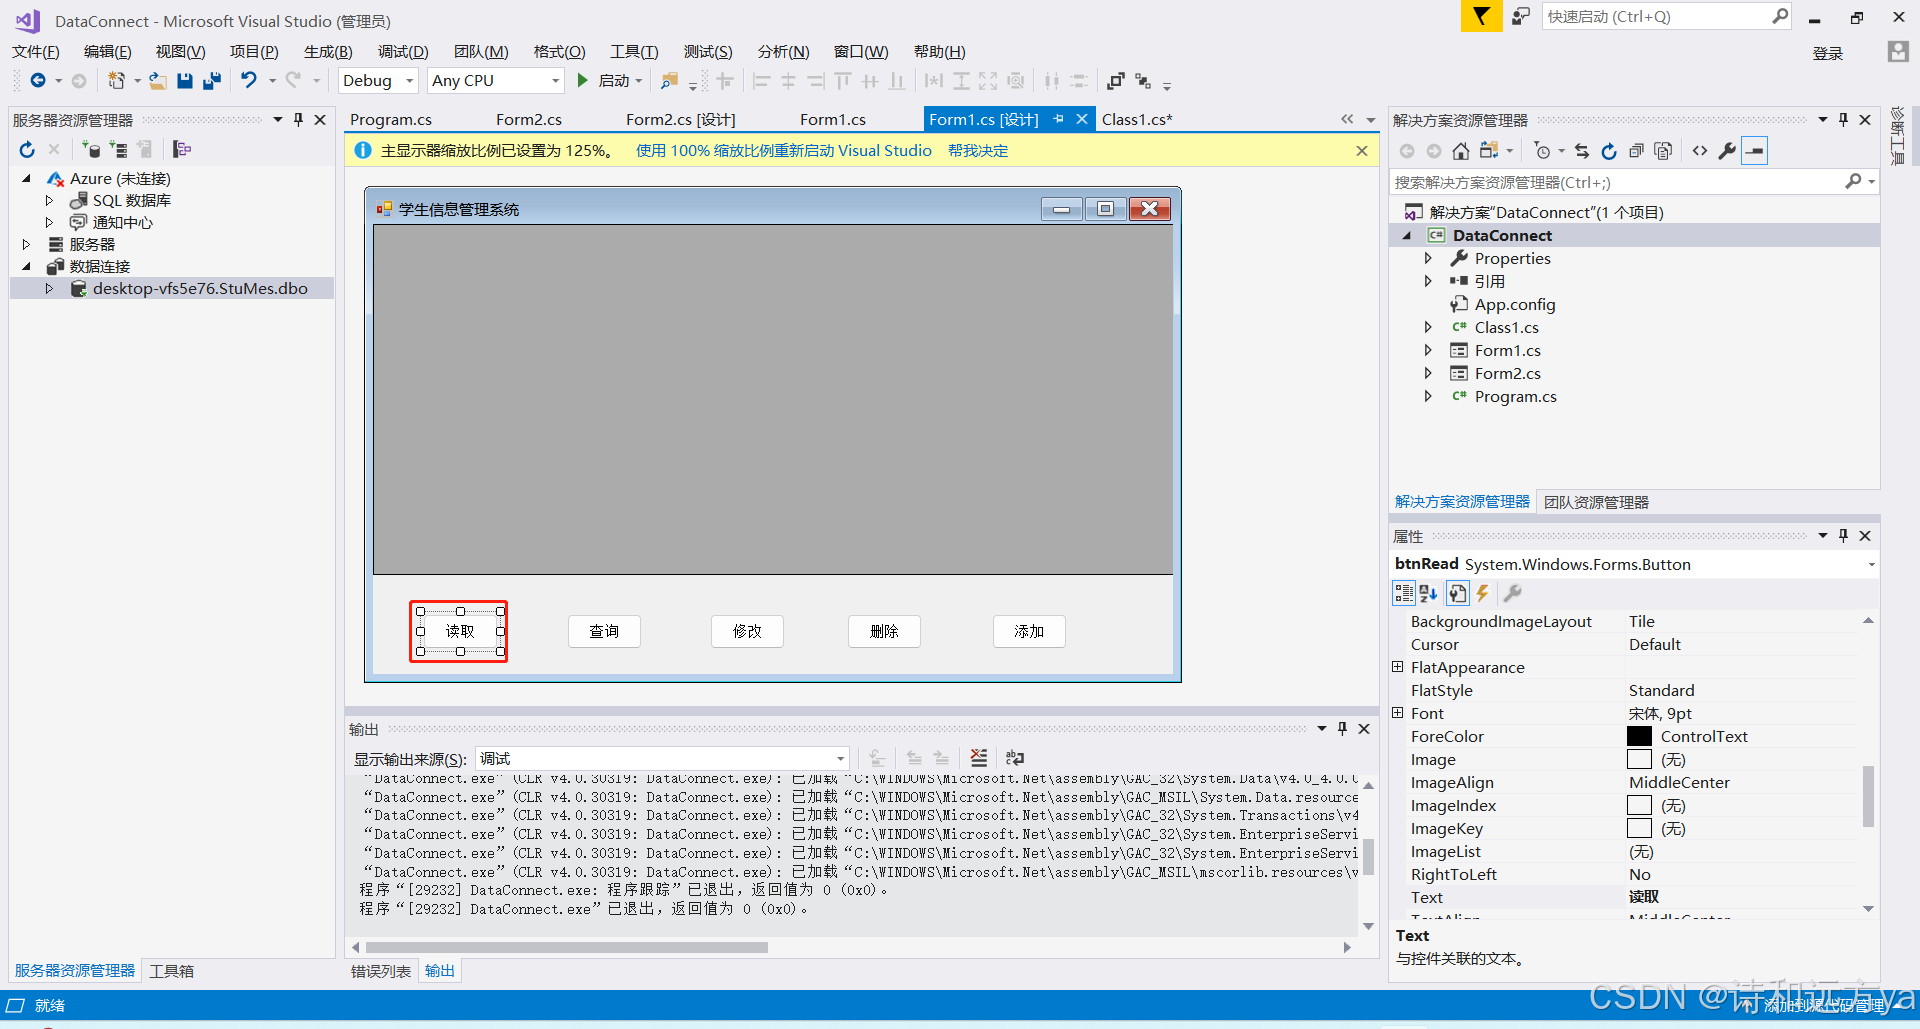Image resolution: width=1920 pixels, height=1029 pixels.
Task: Open the Debug configuration dropdown
Action: pyautogui.click(x=378, y=81)
